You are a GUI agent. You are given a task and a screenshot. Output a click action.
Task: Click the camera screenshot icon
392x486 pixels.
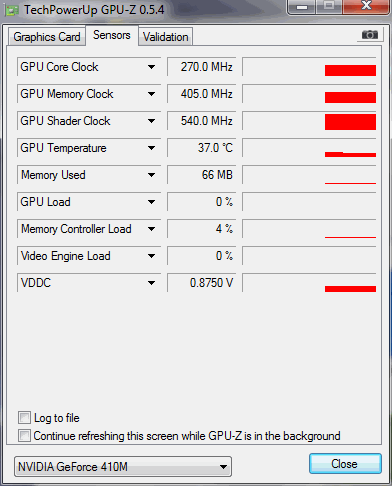(x=369, y=35)
